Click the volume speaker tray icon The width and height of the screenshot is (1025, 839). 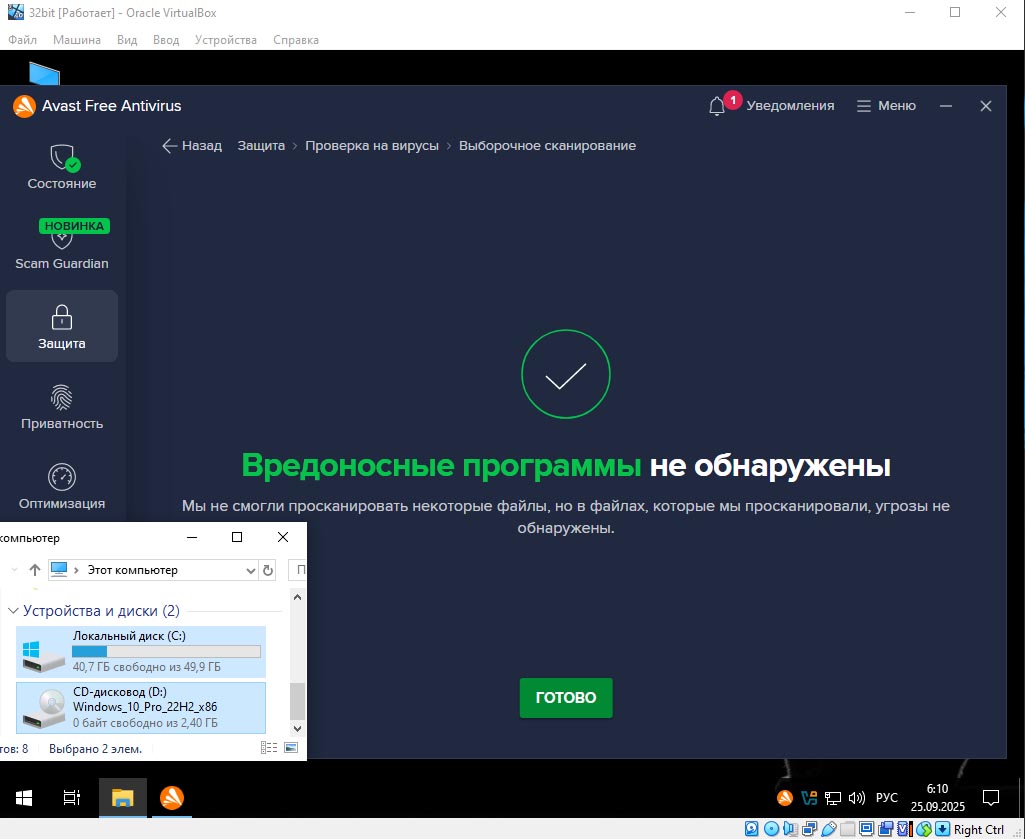click(856, 798)
